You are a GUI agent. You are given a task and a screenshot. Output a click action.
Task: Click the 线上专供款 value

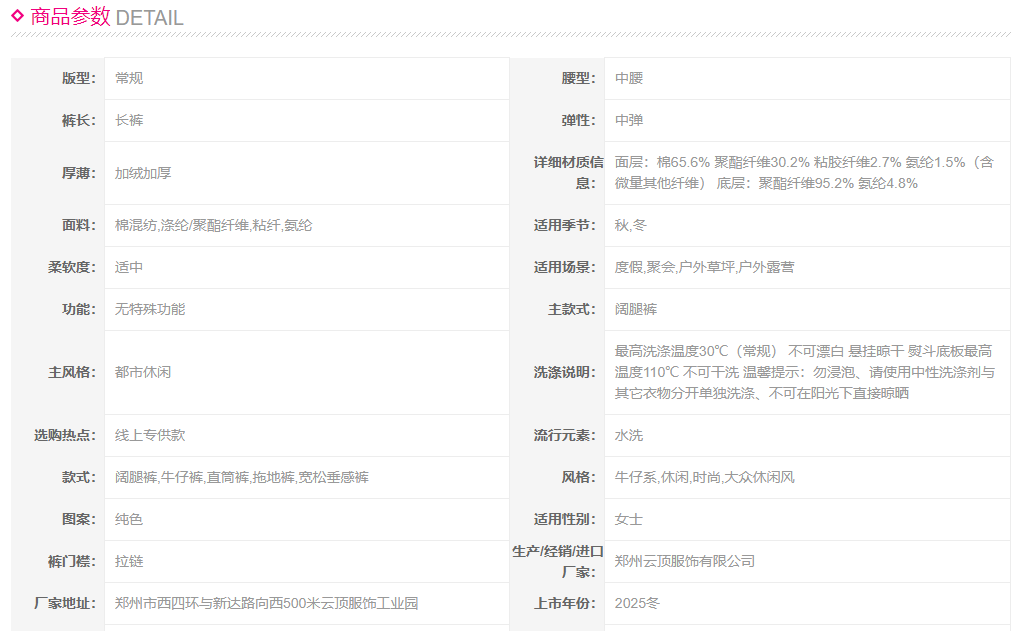coord(150,435)
